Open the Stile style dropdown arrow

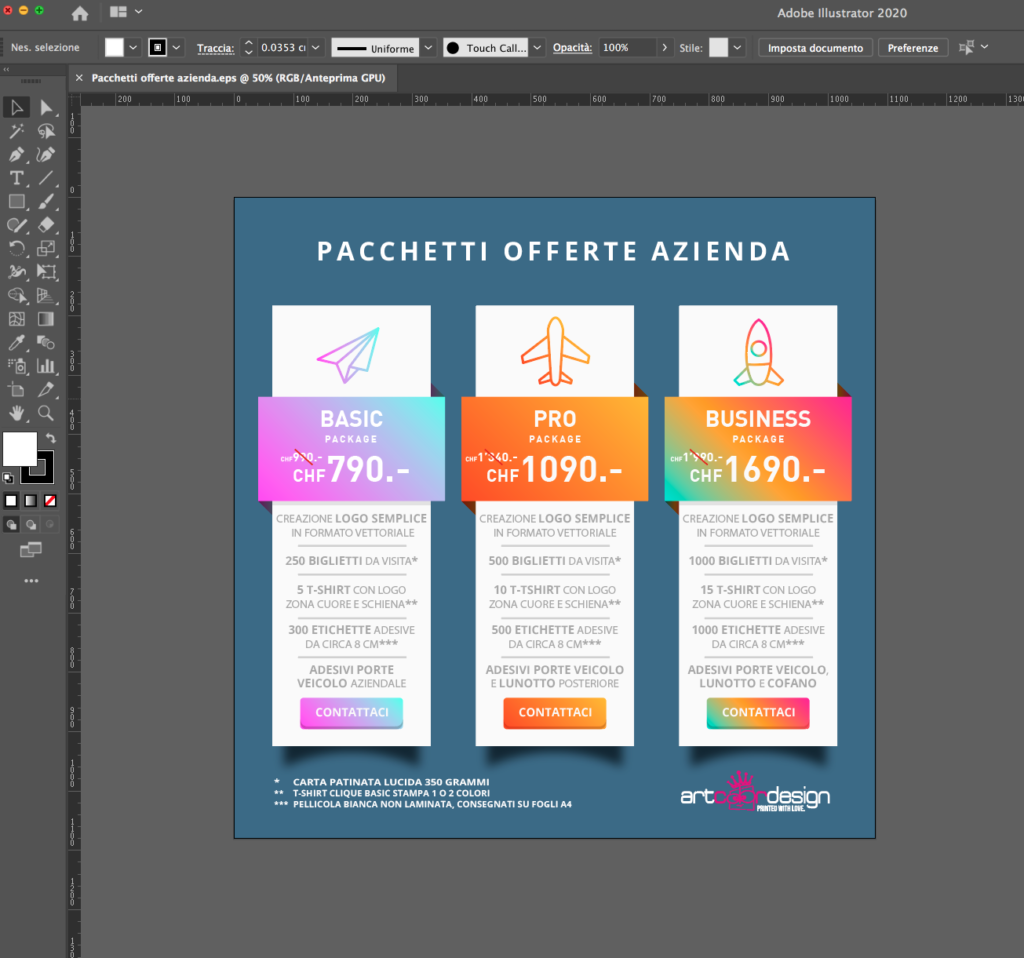click(738, 48)
